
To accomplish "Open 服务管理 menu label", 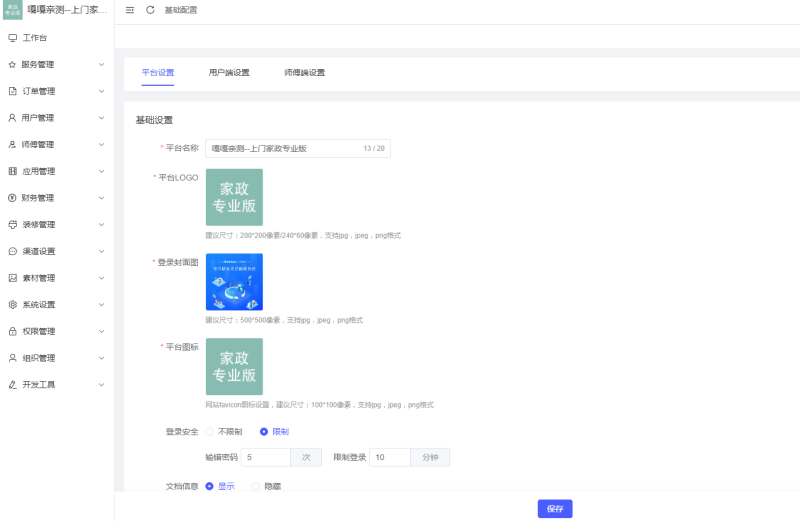I will [x=38, y=64].
